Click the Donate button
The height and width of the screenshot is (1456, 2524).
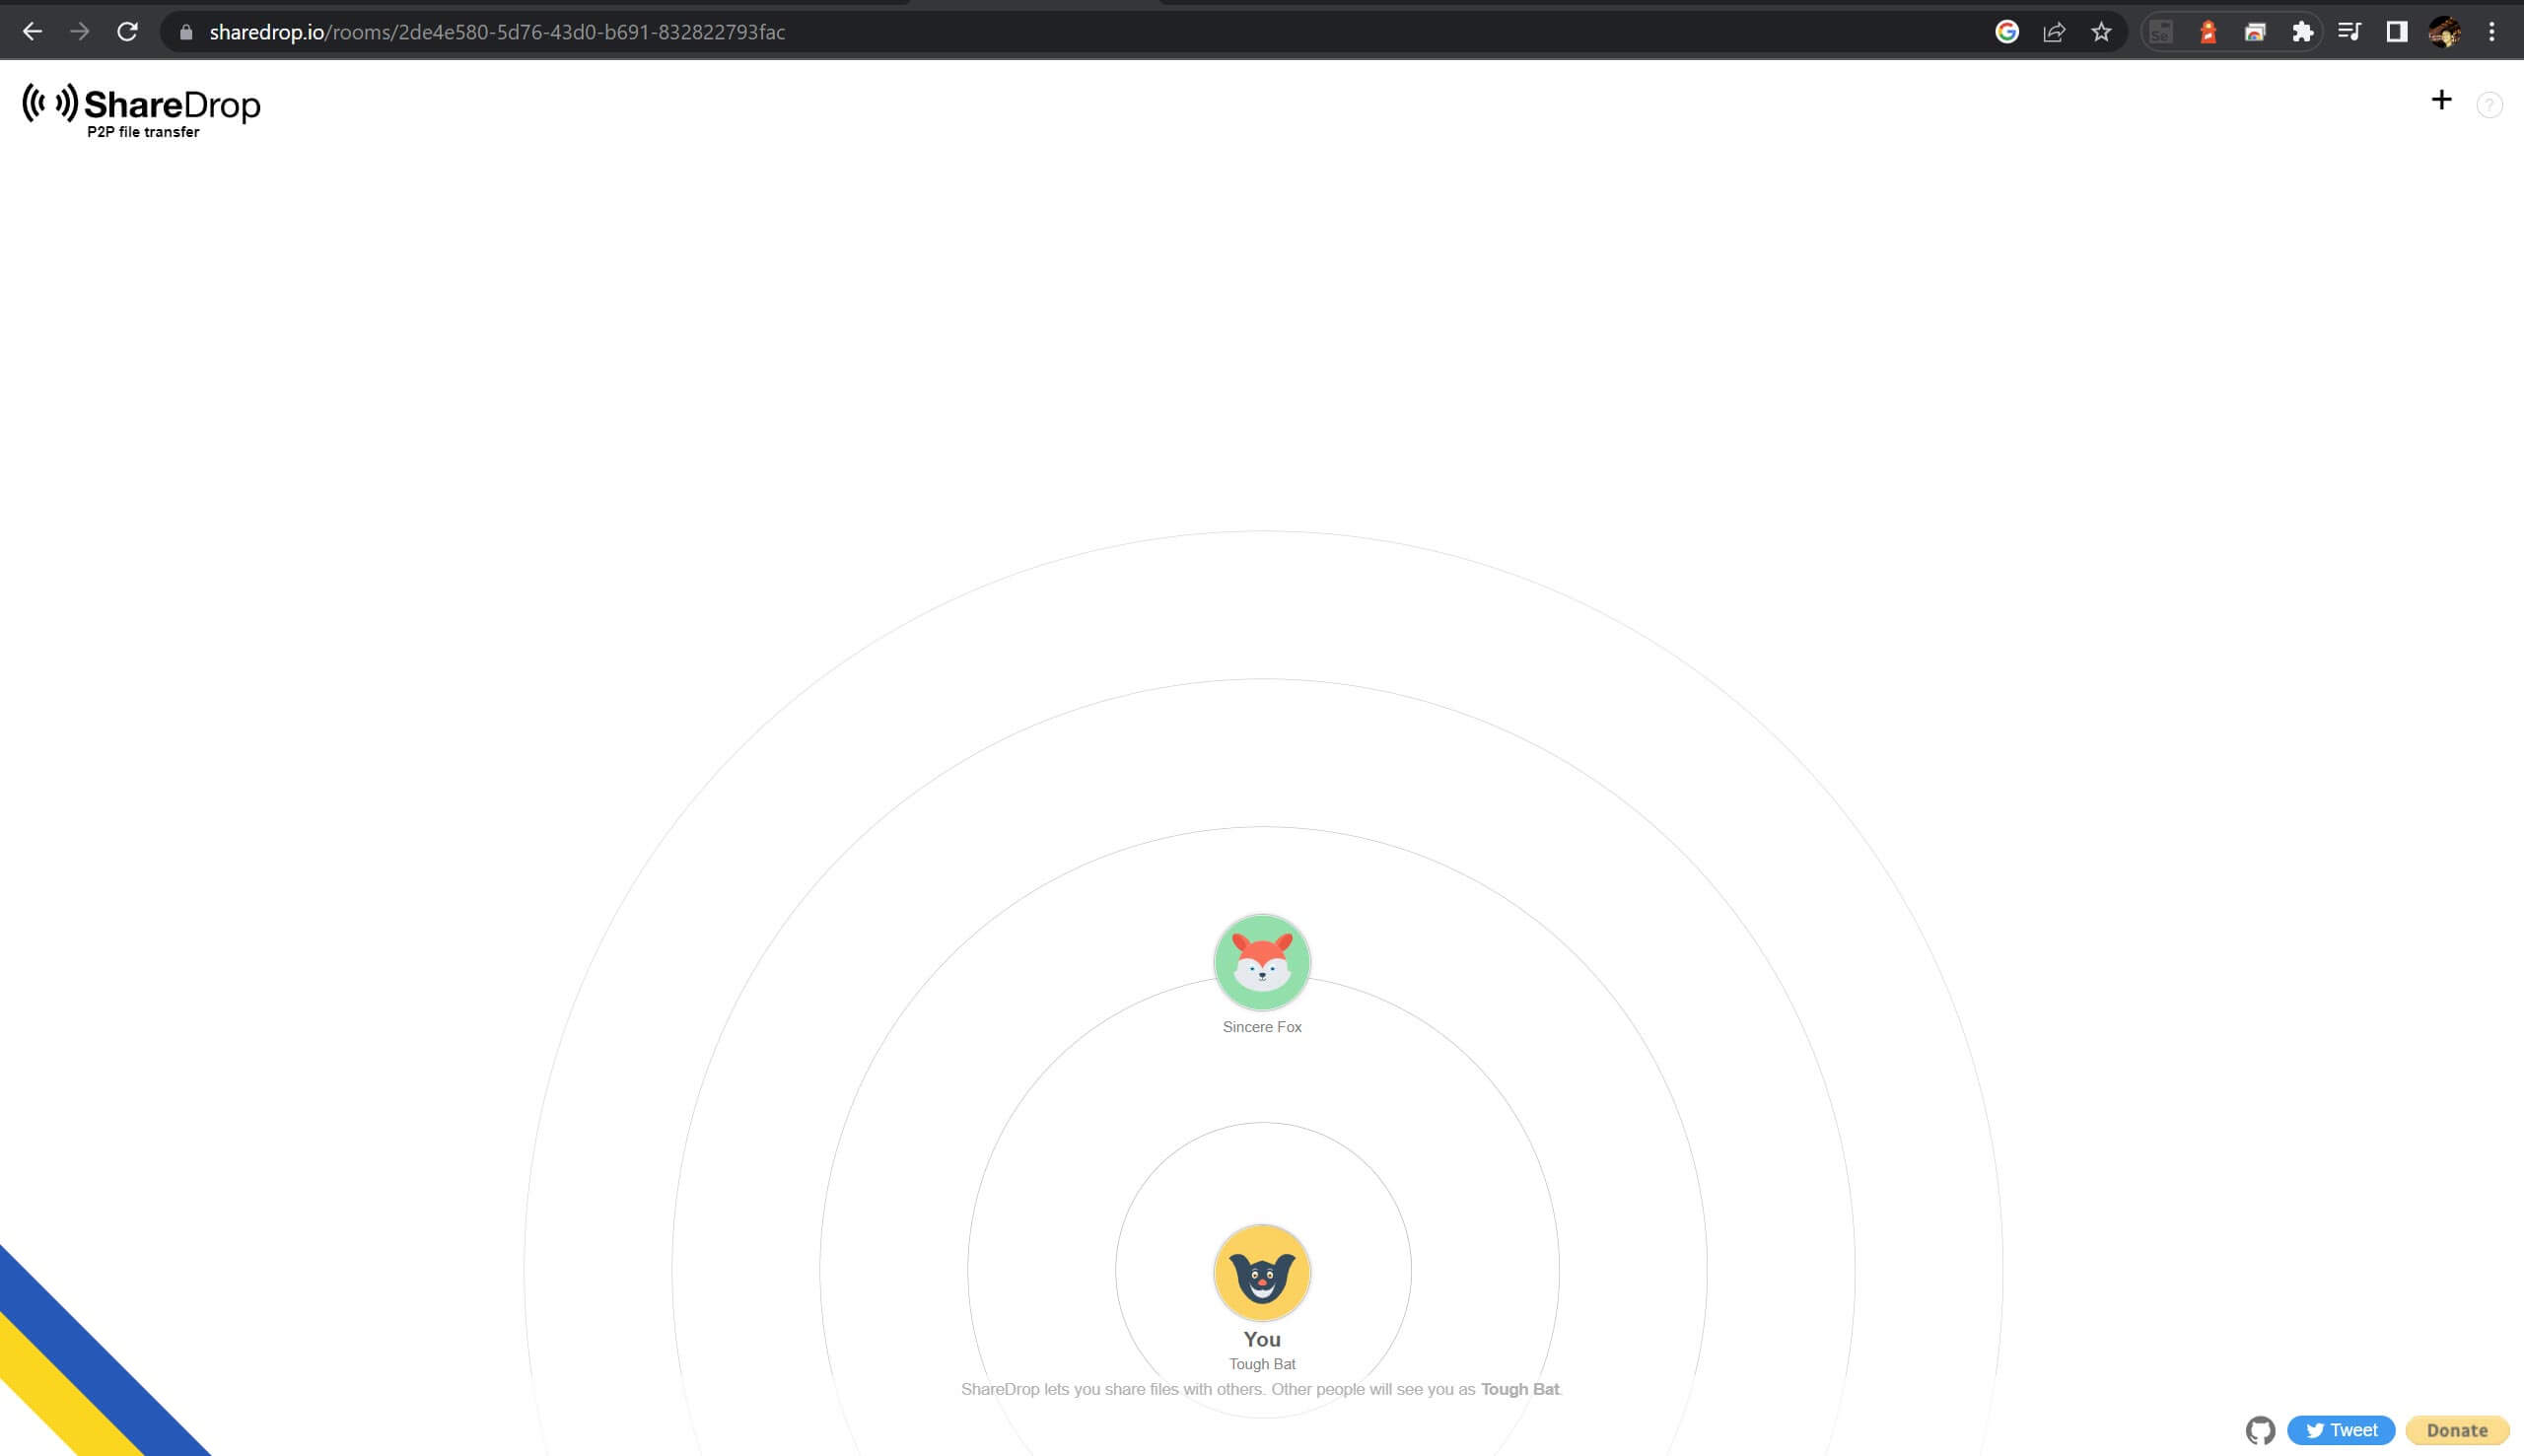pos(2458,1428)
